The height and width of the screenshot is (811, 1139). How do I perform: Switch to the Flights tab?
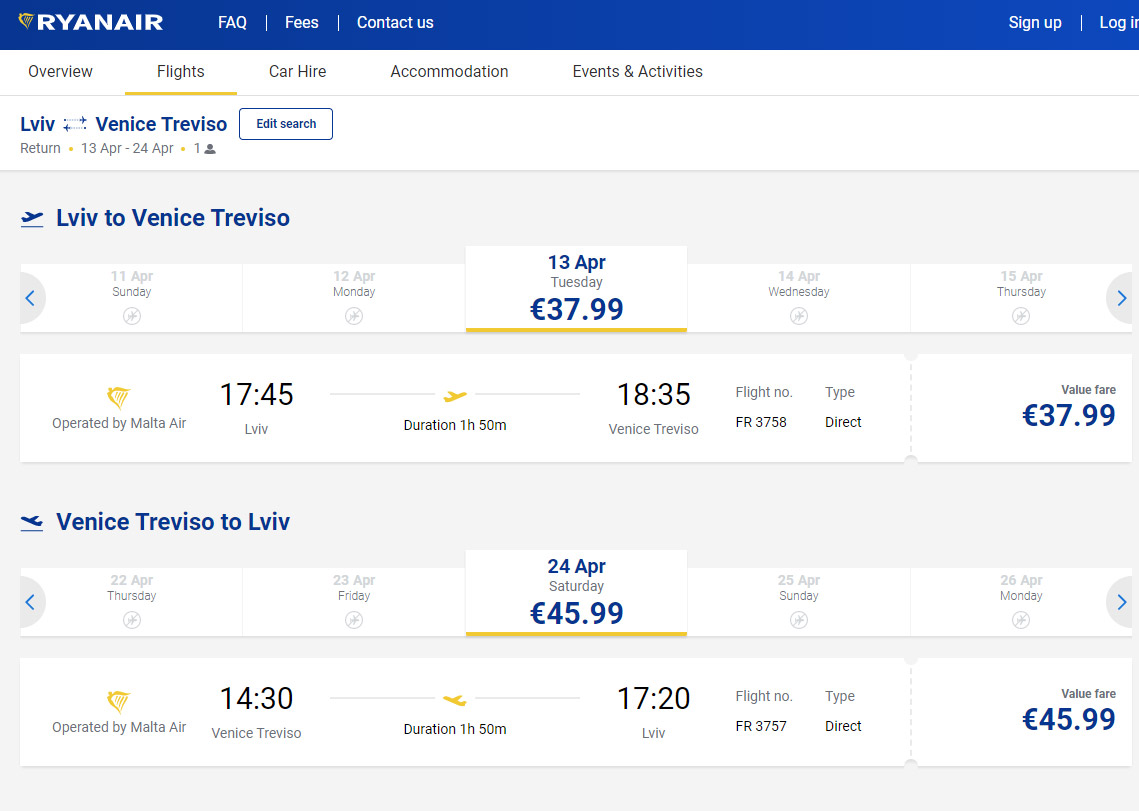point(181,71)
